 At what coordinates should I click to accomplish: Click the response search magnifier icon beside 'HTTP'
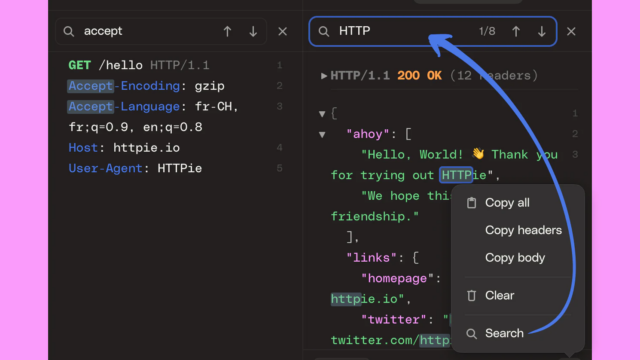click(x=324, y=31)
